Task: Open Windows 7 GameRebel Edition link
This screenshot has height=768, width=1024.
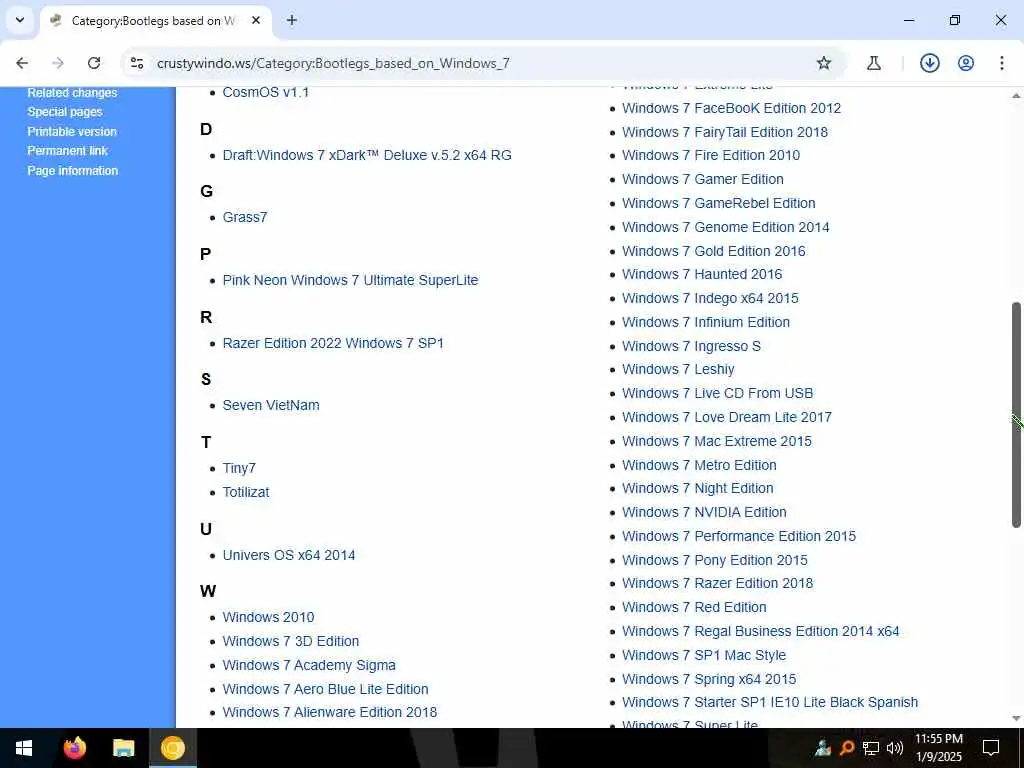Action: point(718,203)
